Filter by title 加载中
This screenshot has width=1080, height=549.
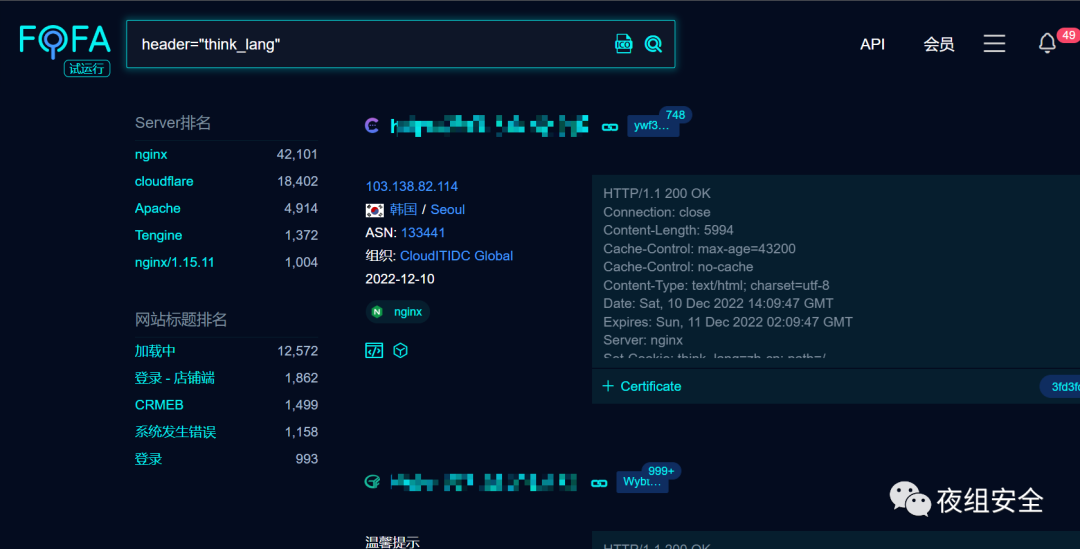[155, 351]
